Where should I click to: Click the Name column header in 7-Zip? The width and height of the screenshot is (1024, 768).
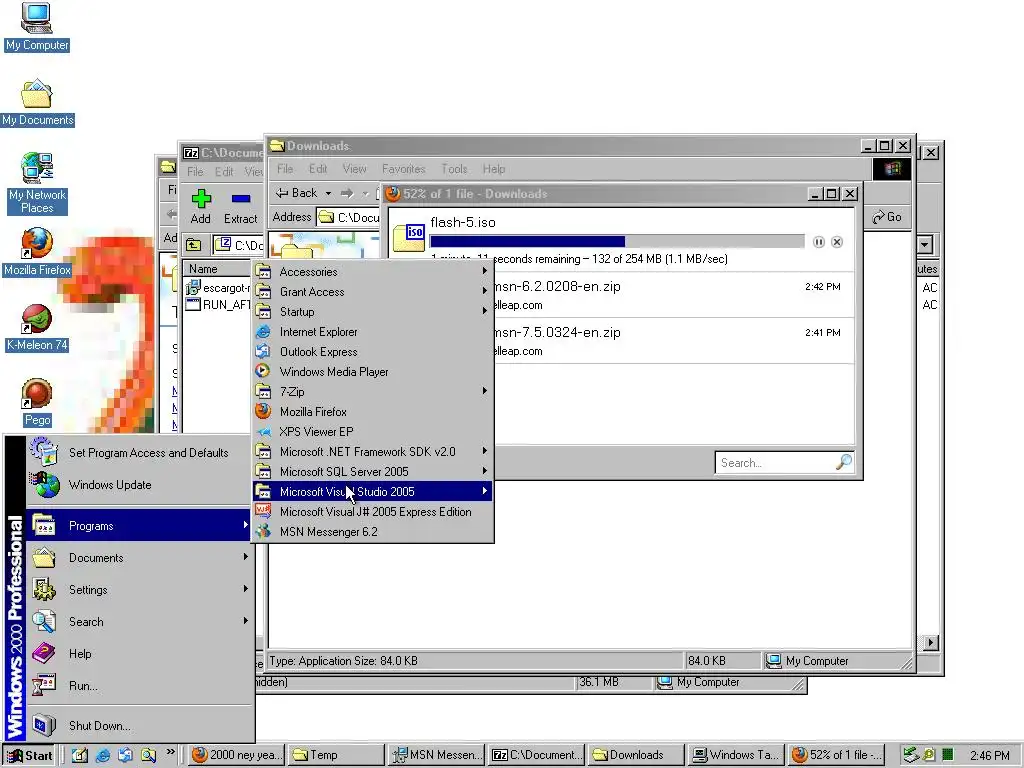coord(218,268)
